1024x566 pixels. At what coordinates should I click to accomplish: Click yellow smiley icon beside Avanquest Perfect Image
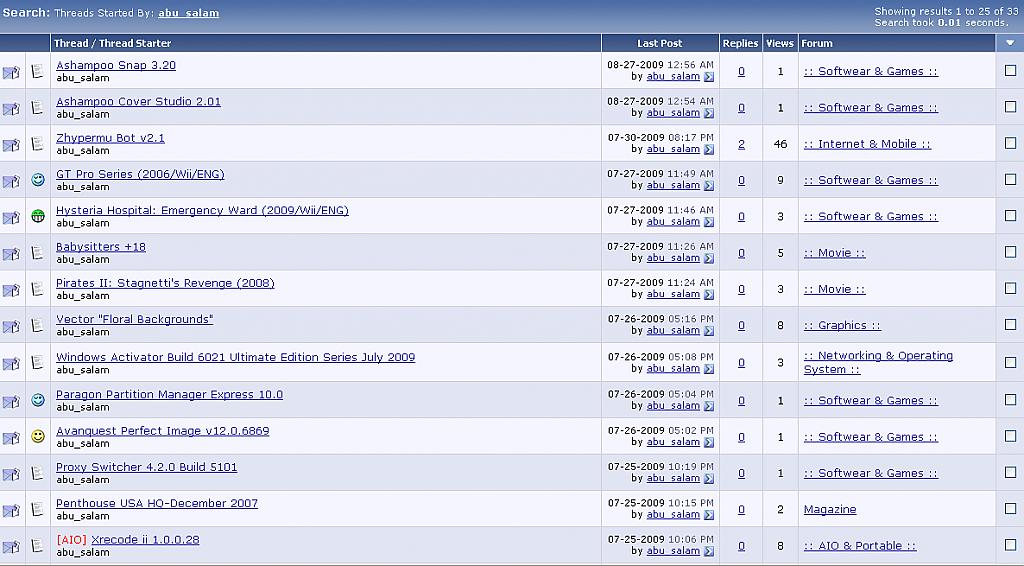click(x=38, y=437)
